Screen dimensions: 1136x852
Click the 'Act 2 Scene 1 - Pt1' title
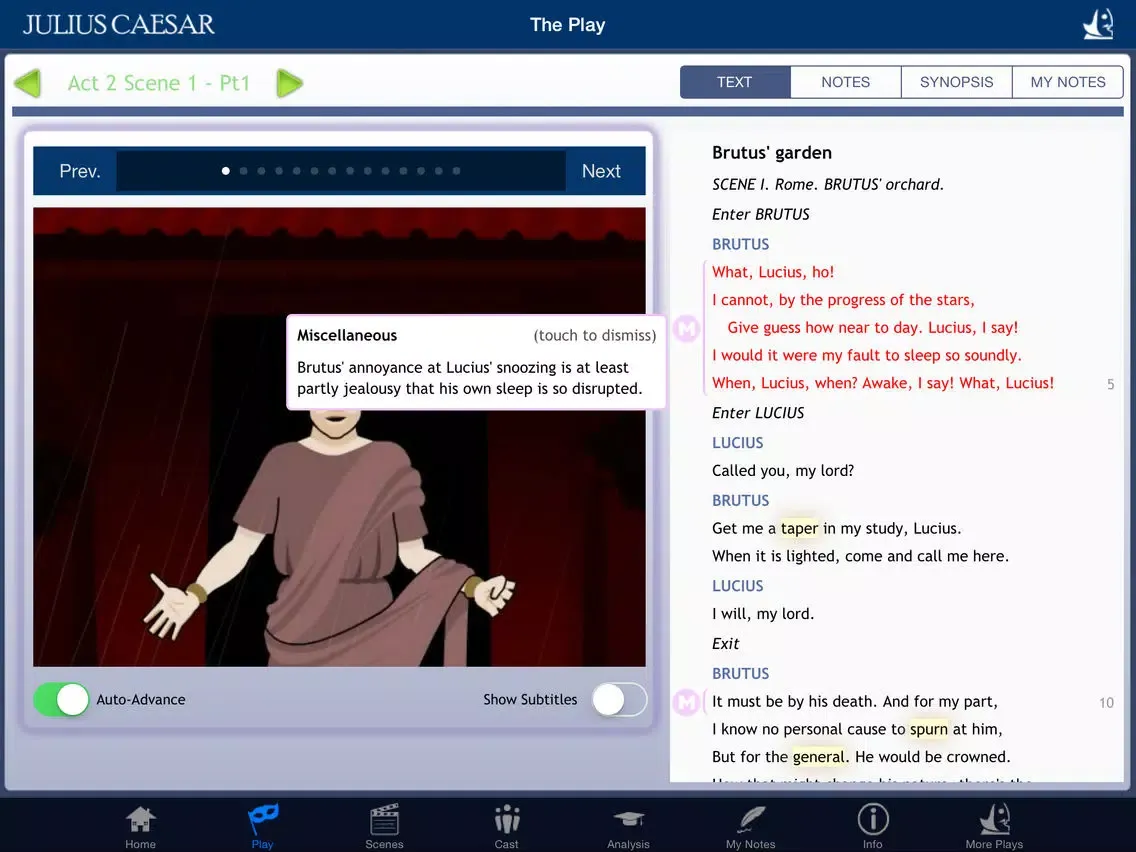coord(159,83)
